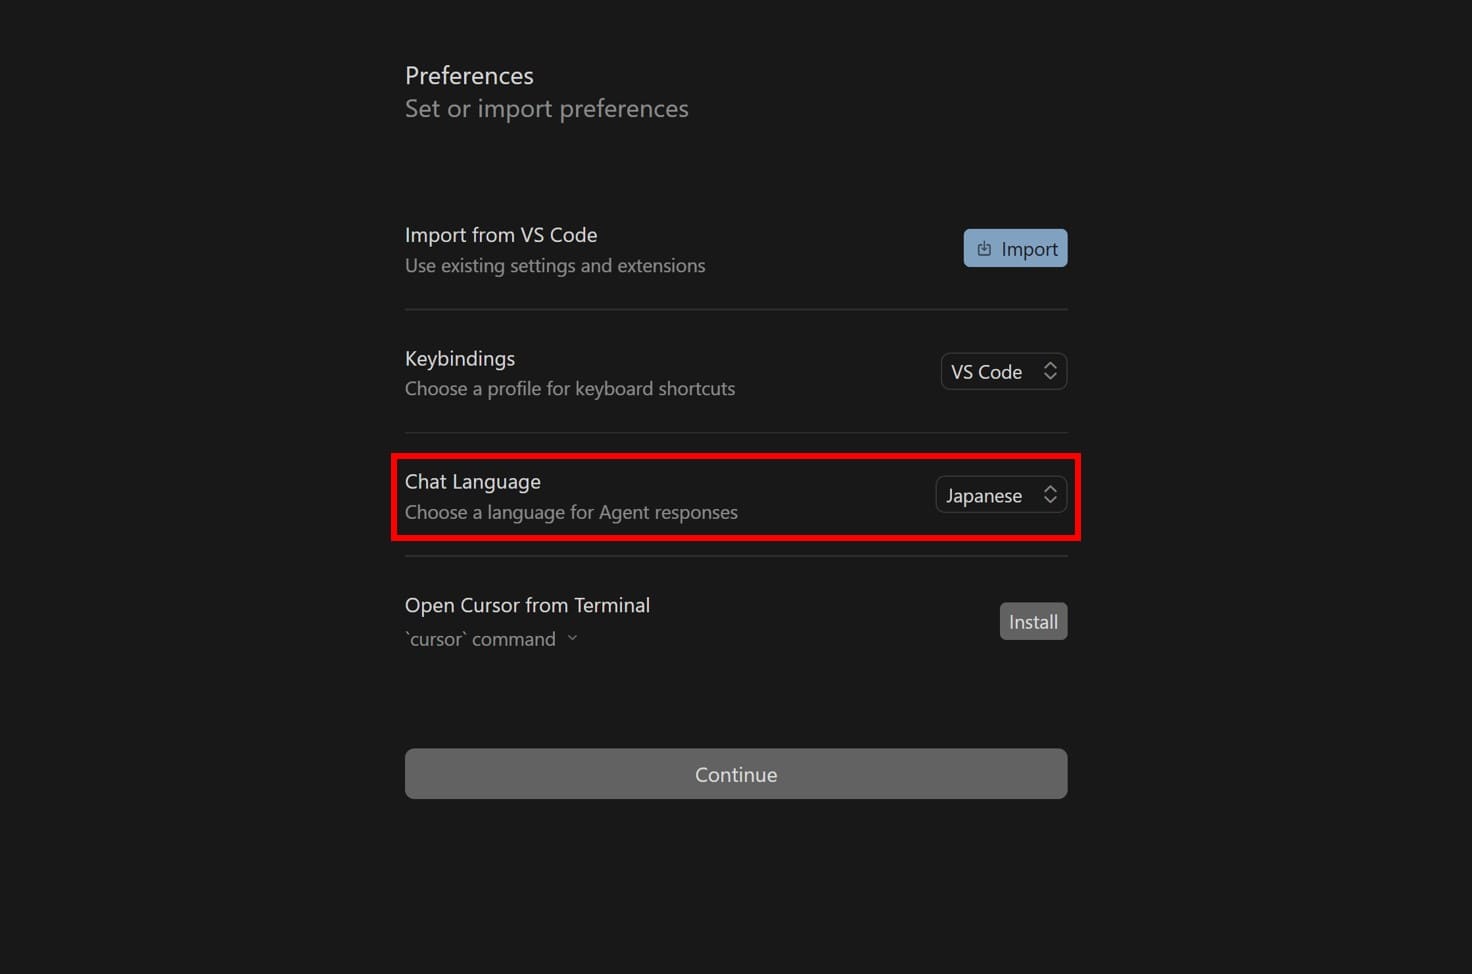Click the "Set or import preferences" subtitle
The height and width of the screenshot is (974, 1472).
[x=546, y=109]
